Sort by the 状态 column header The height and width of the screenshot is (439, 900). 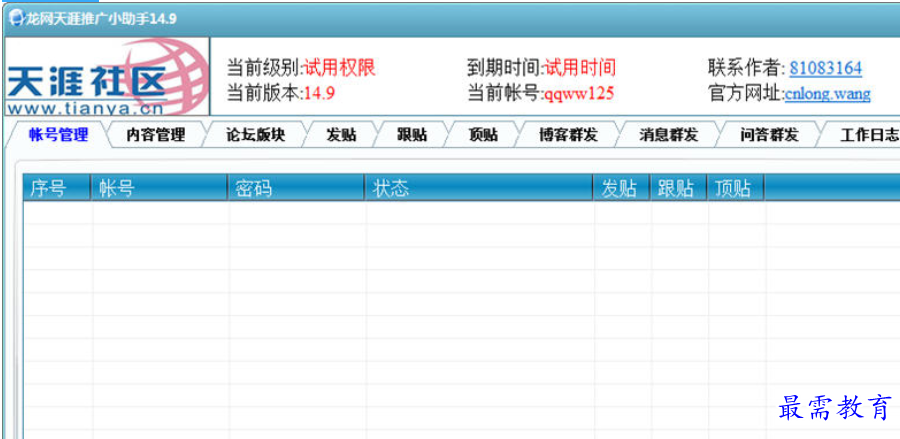pyautogui.click(x=479, y=188)
